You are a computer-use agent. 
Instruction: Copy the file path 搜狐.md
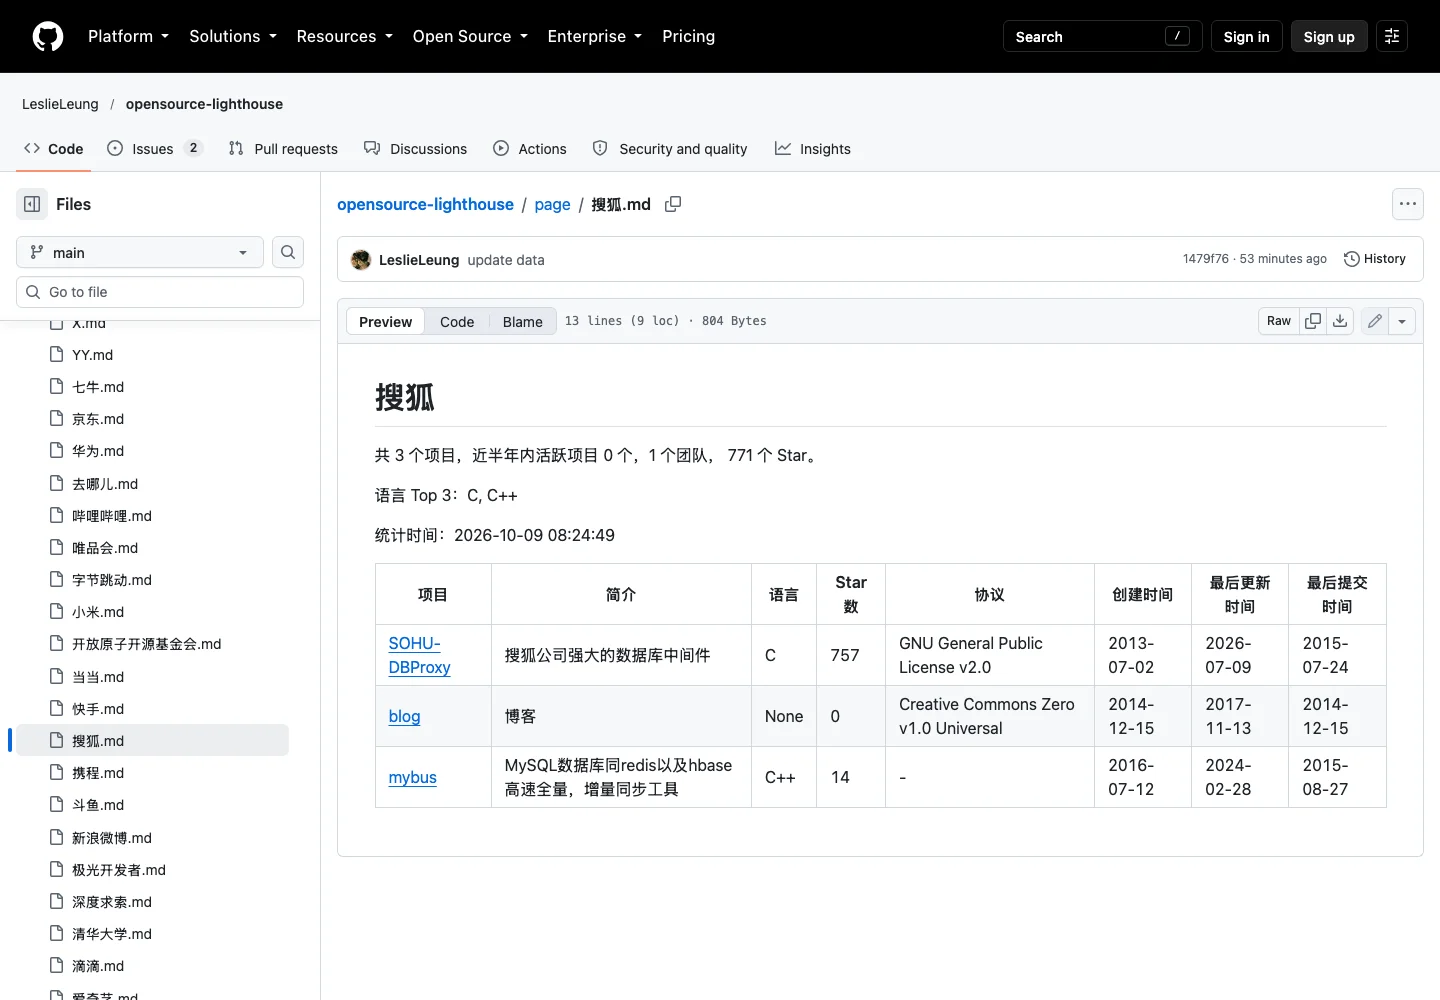pyautogui.click(x=673, y=204)
